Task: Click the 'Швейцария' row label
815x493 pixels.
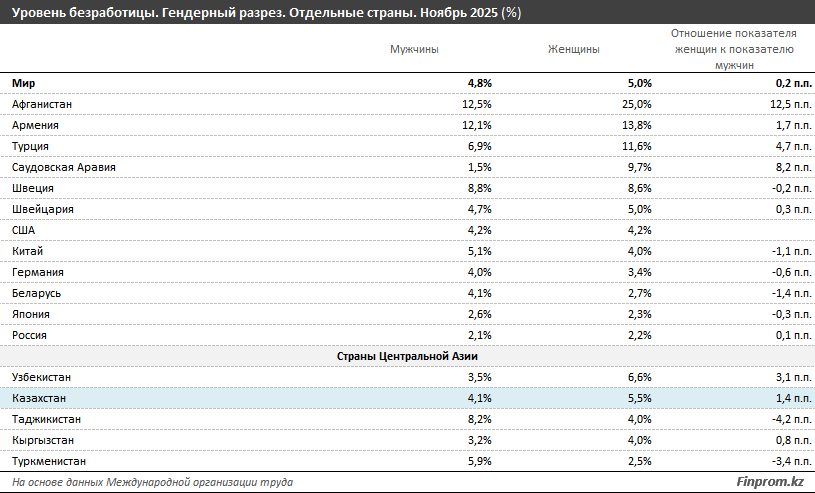Action: click(x=43, y=209)
